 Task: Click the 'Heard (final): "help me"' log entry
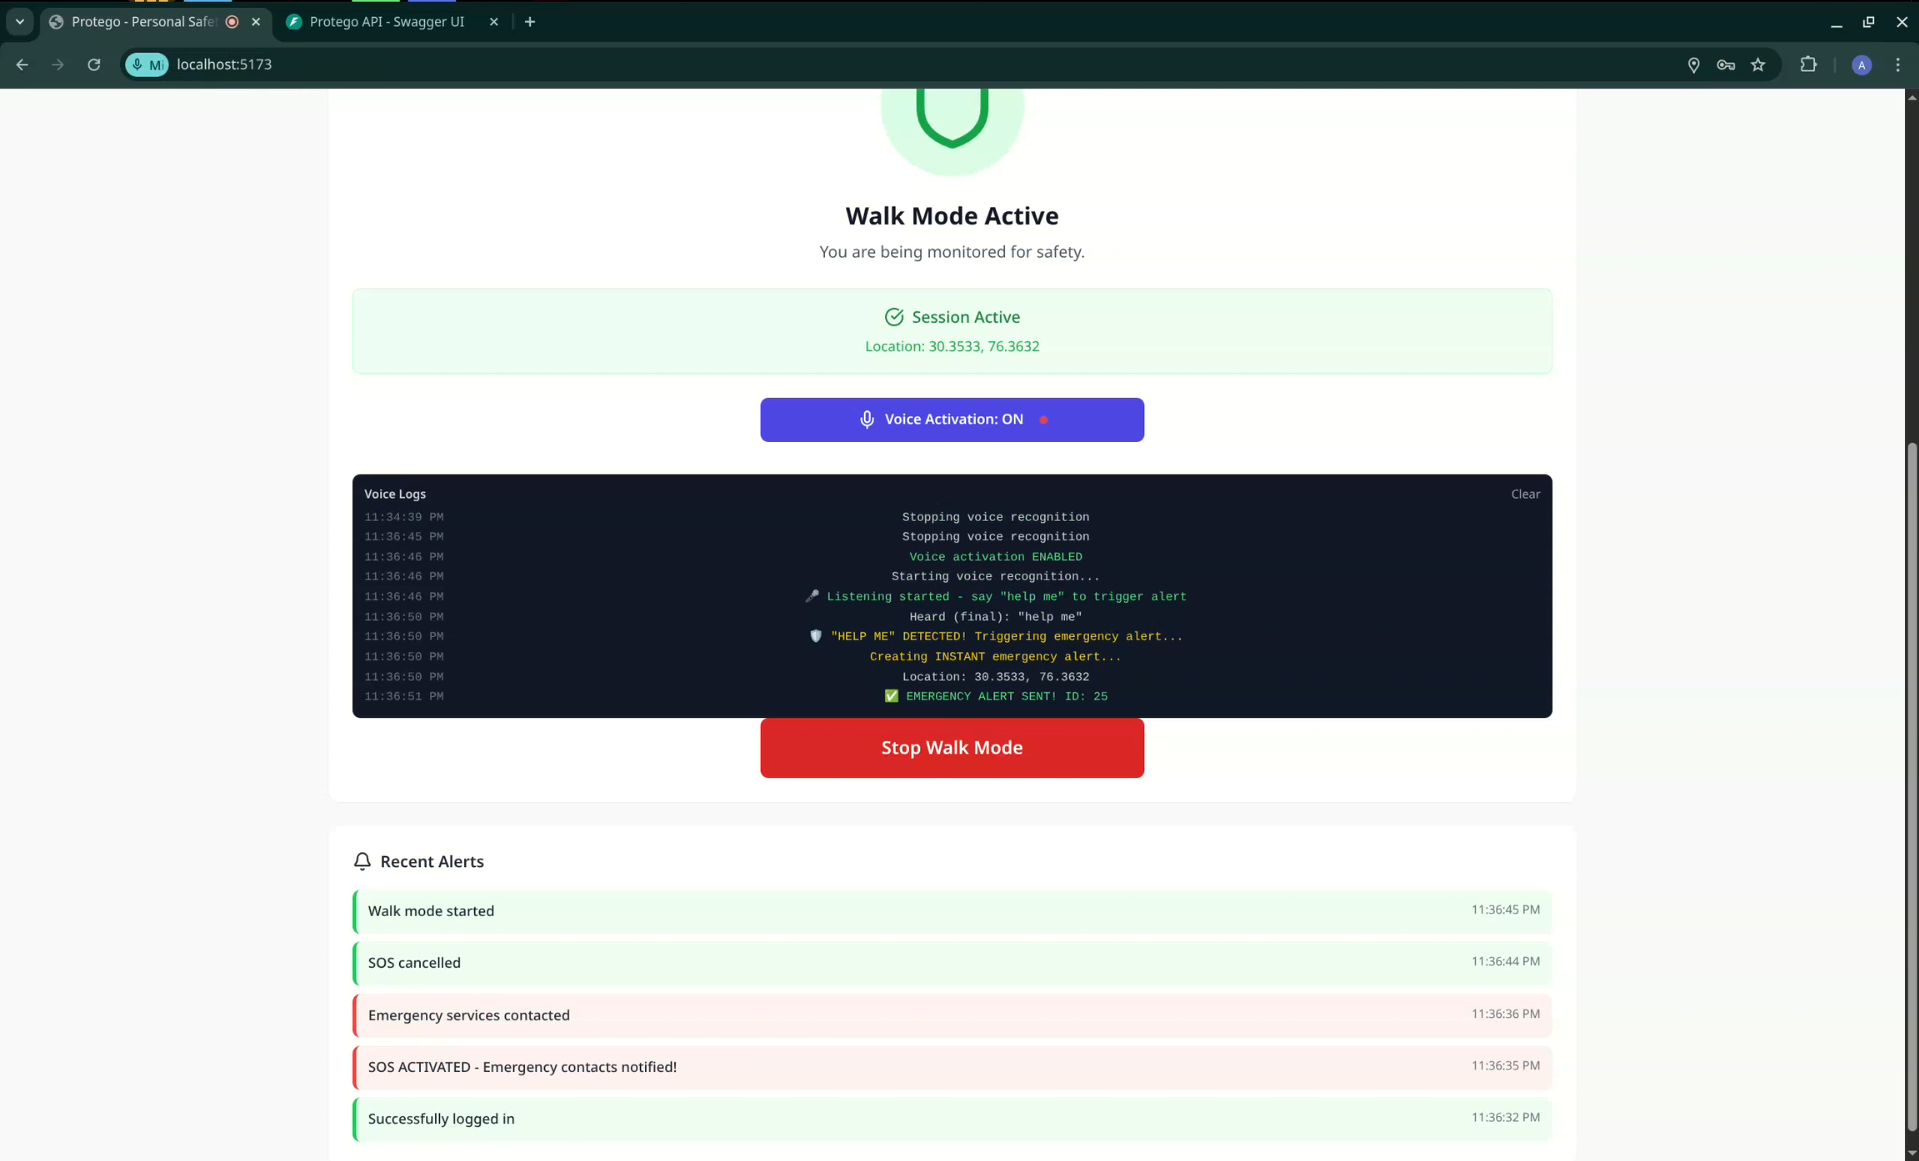[x=996, y=617]
